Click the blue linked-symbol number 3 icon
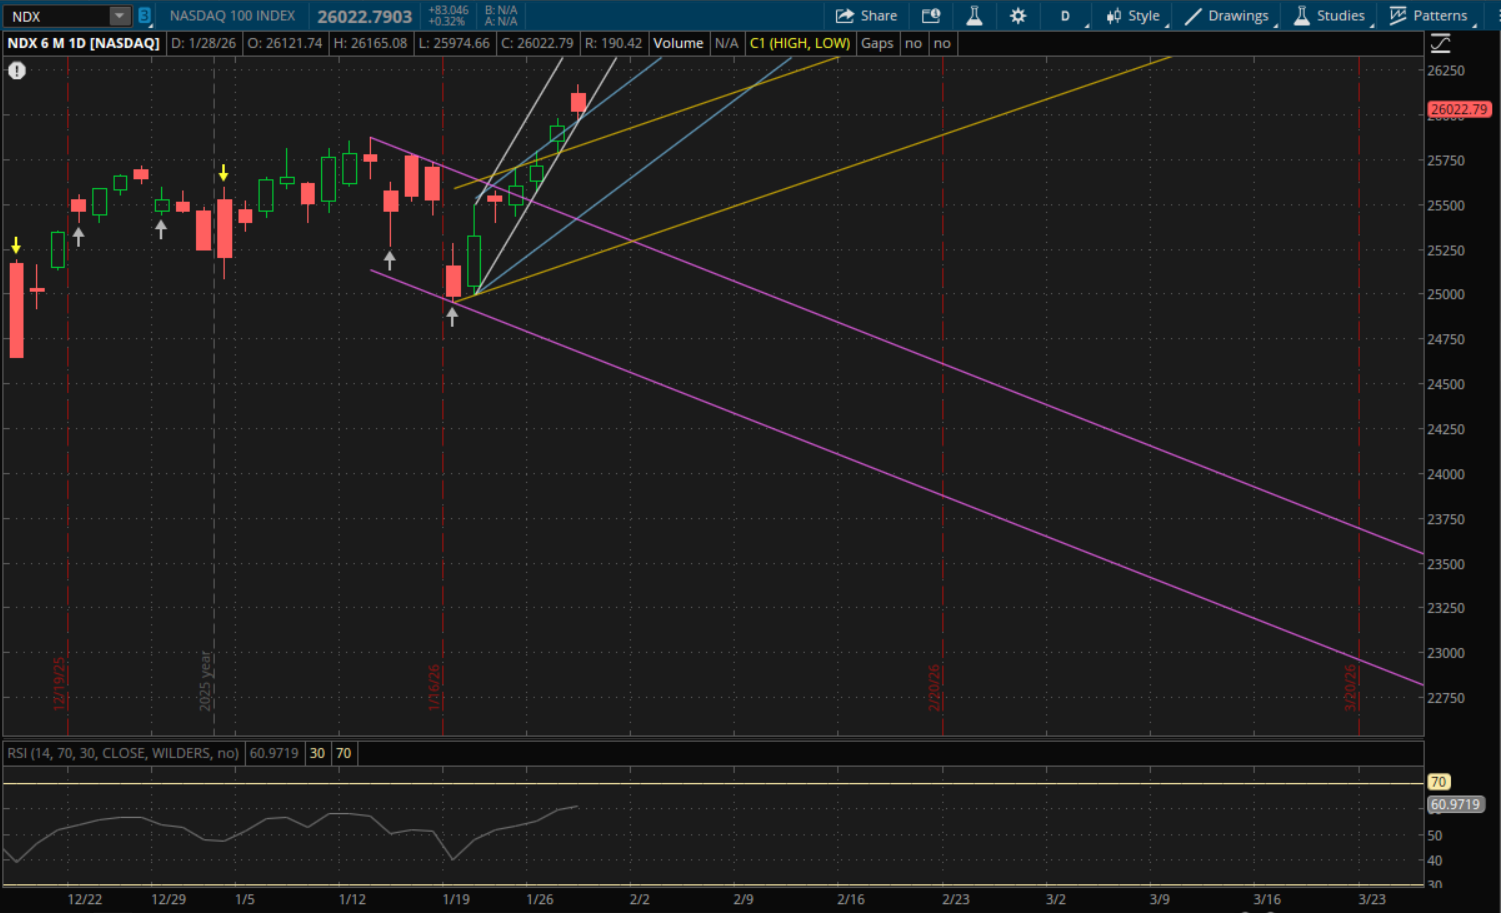 click(144, 16)
